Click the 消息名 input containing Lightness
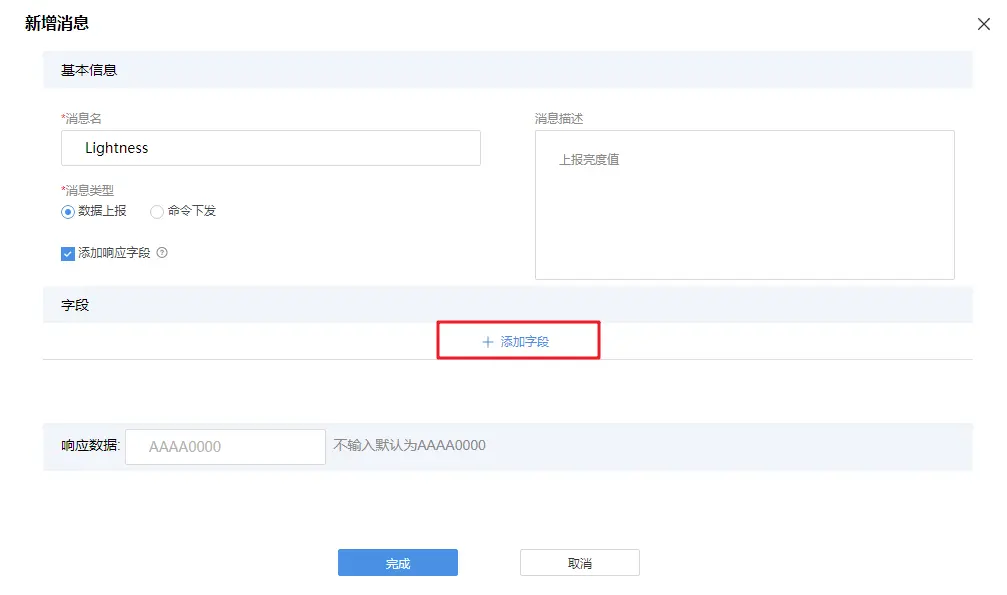The width and height of the screenshot is (1007, 595). (271, 148)
